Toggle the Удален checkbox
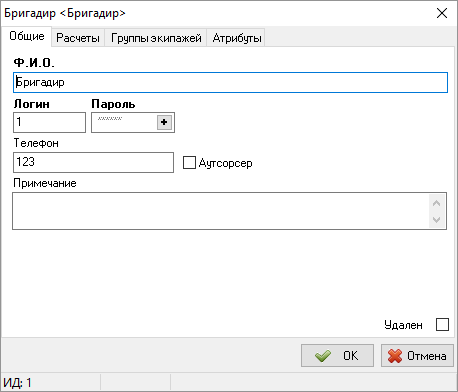Image resolution: width=458 pixels, height=392 pixels. (442, 324)
